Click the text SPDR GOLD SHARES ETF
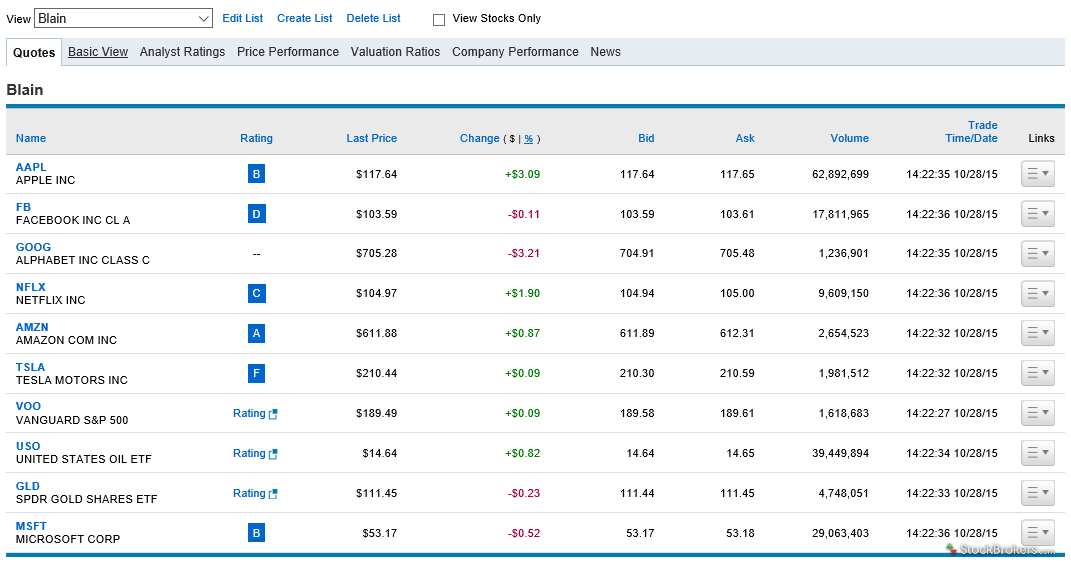The width and height of the screenshot is (1071, 569). [87, 499]
